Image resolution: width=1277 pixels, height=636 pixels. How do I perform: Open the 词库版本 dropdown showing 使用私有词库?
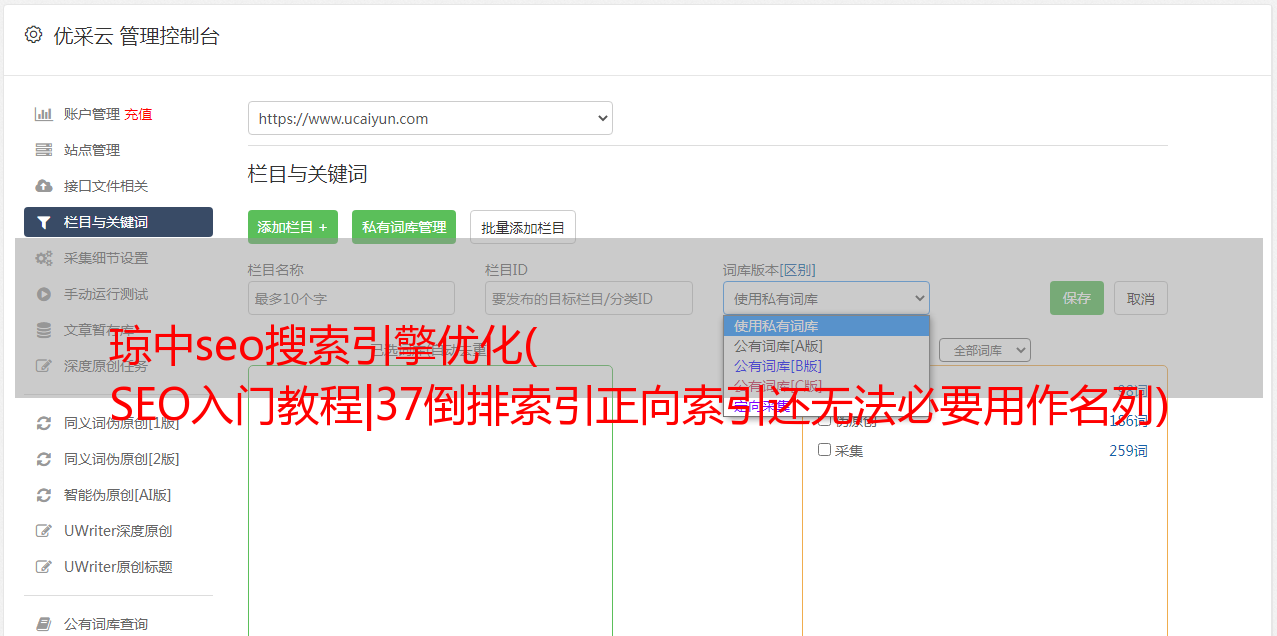coord(826,298)
